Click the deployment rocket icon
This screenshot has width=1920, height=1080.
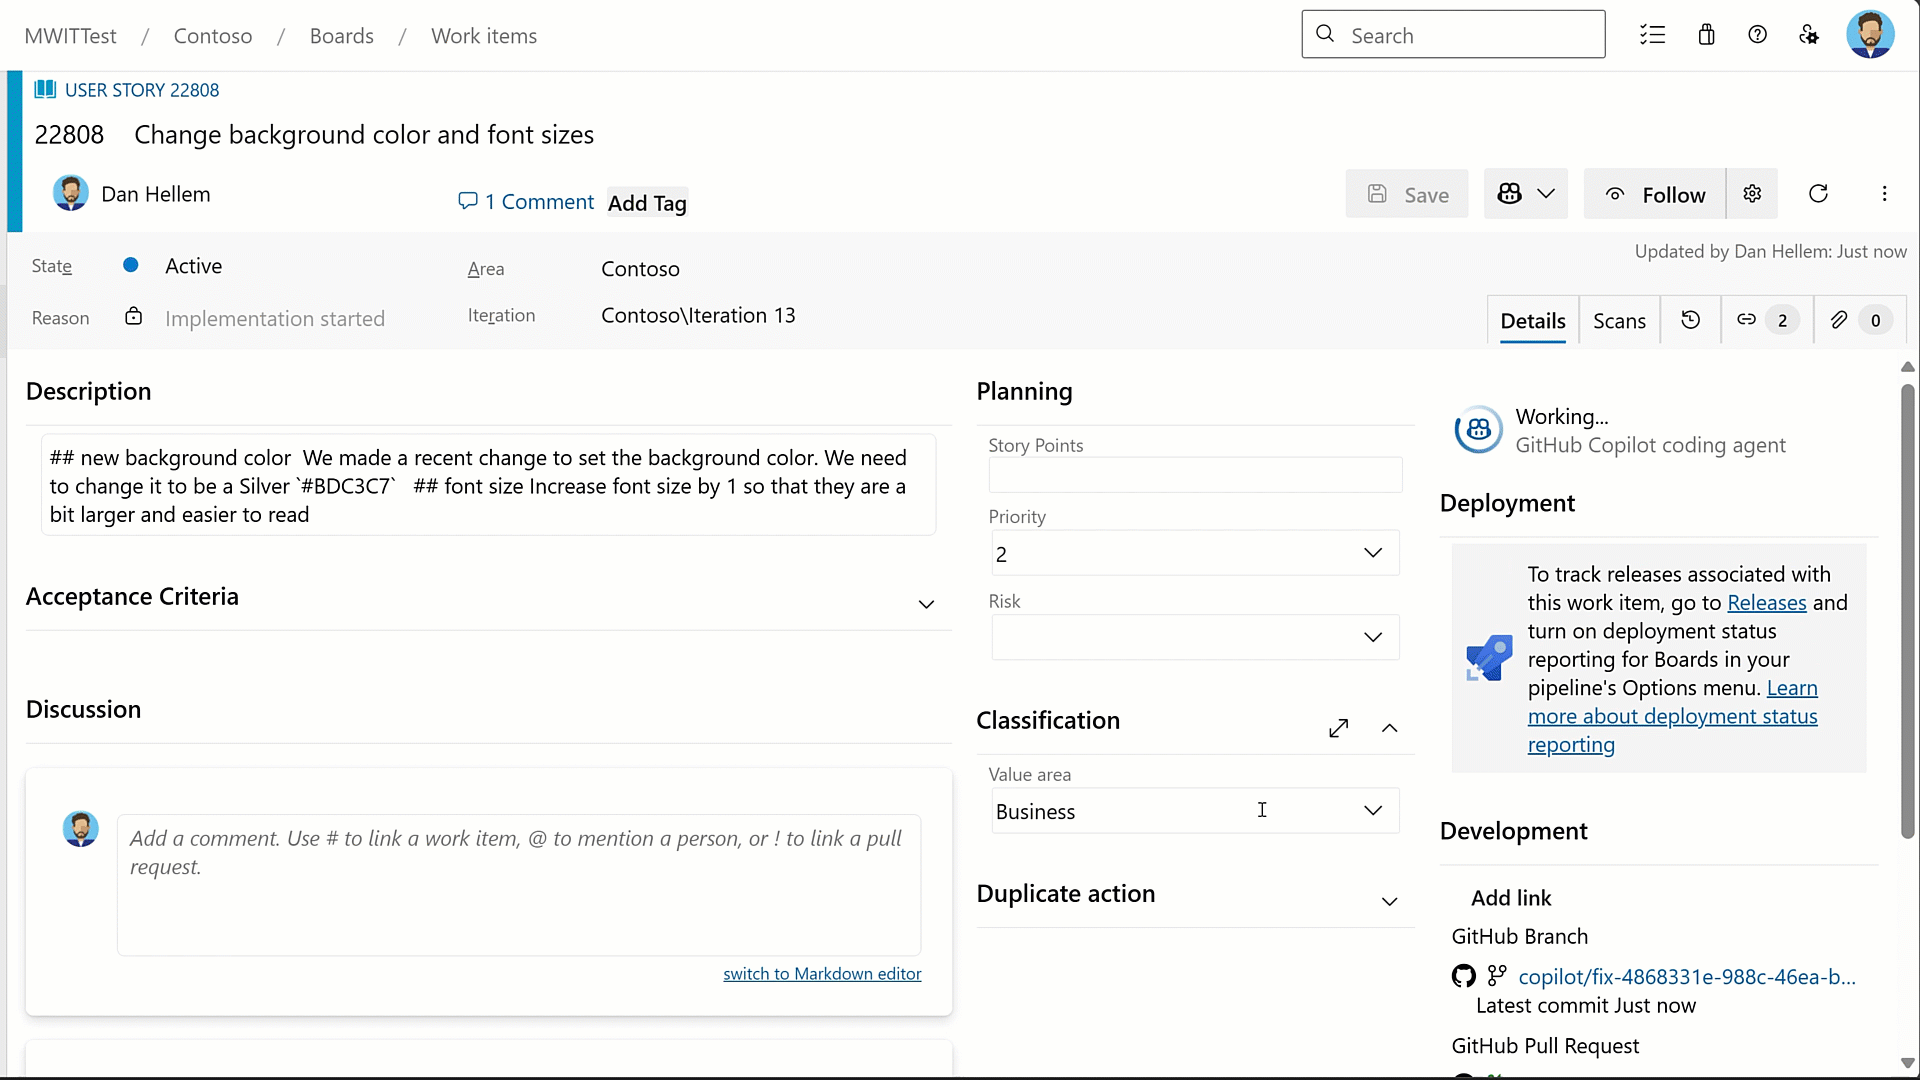click(x=1489, y=658)
